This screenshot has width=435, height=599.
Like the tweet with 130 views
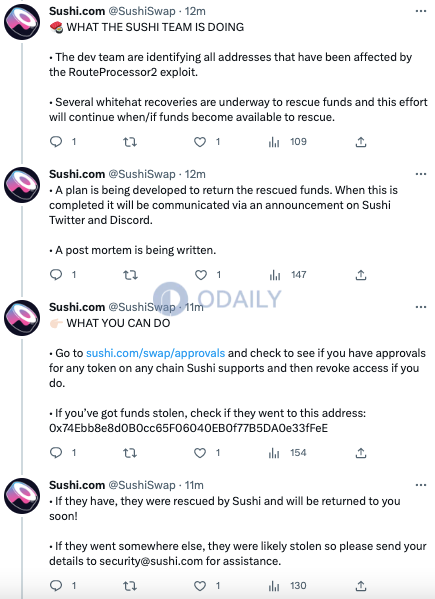[200, 586]
